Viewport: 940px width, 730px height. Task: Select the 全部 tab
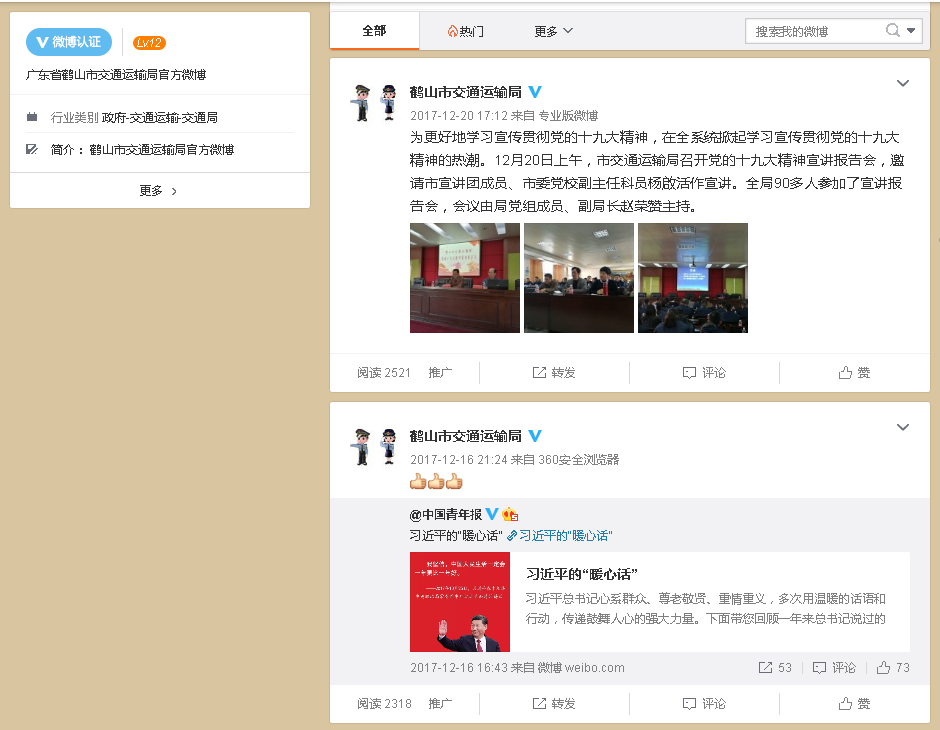[x=374, y=31]
